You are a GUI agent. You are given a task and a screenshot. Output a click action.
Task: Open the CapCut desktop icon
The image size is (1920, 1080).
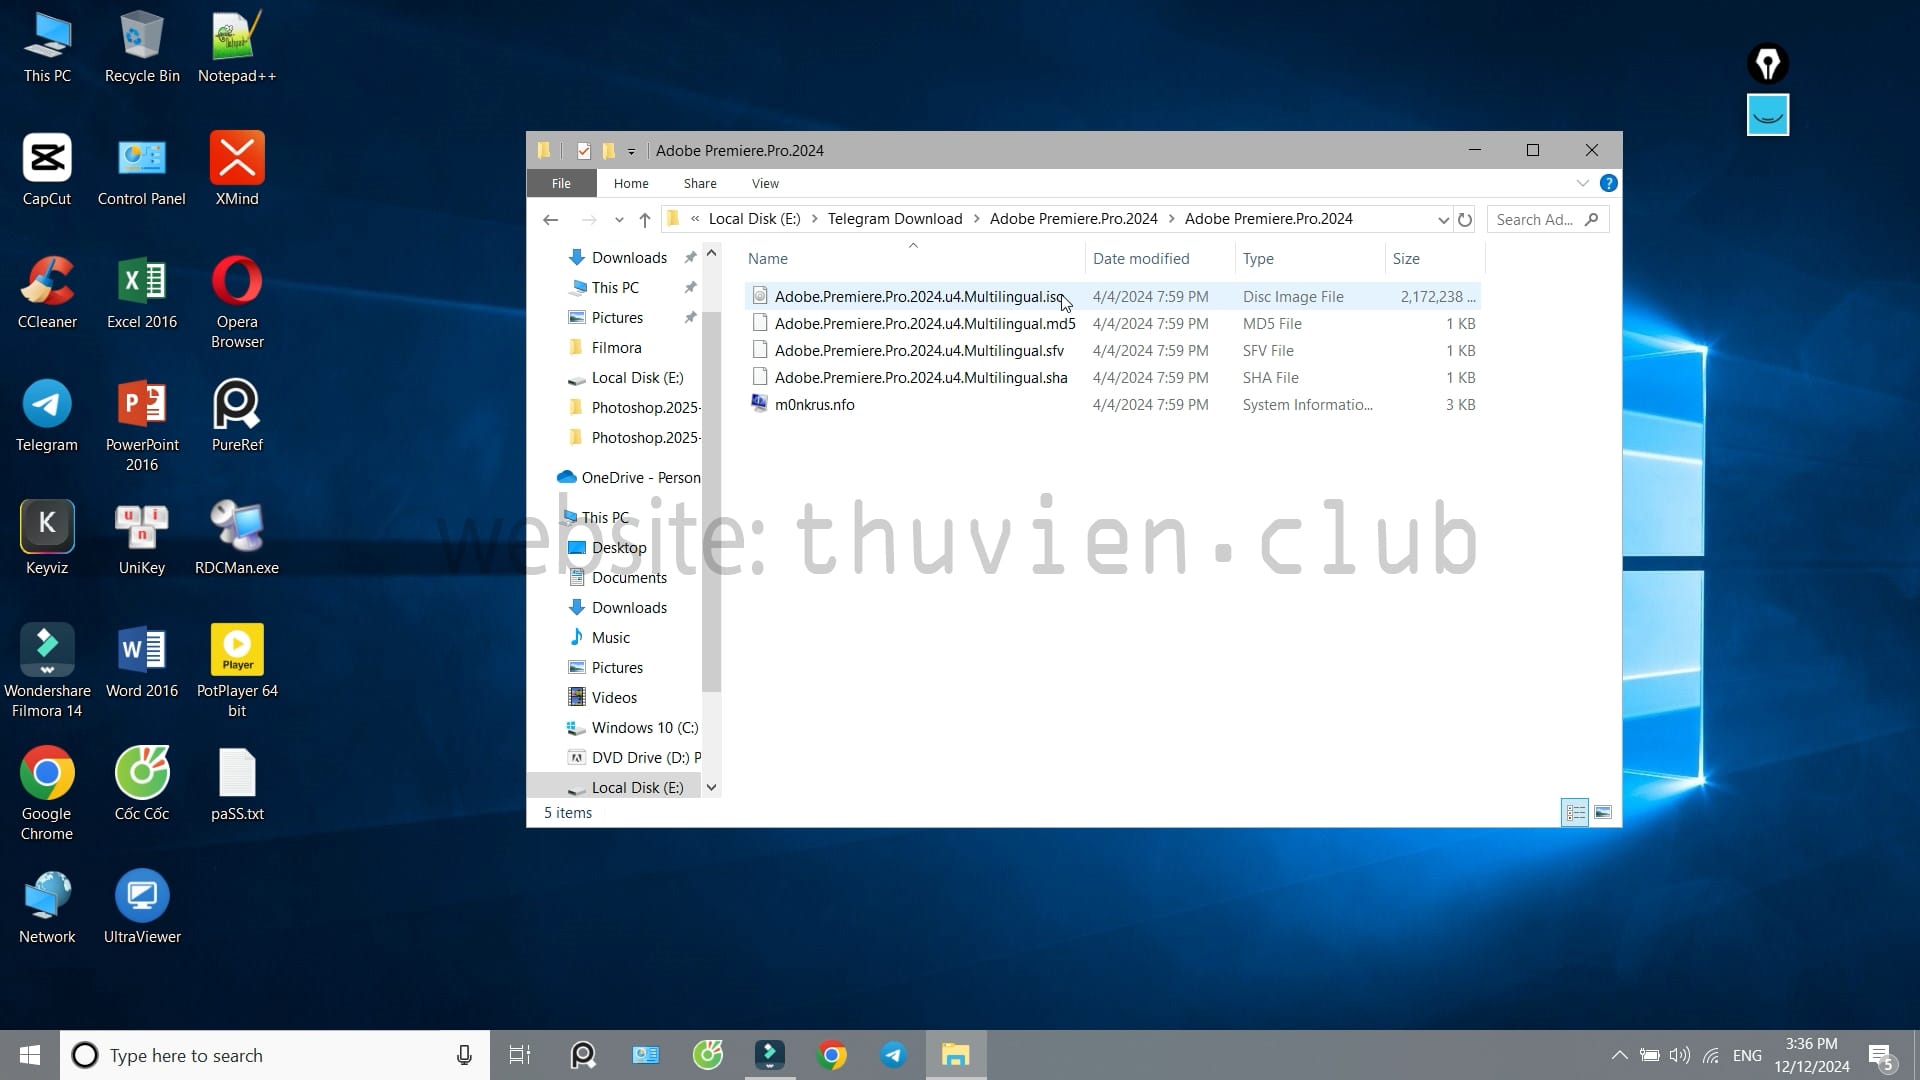tap(47, 169)
